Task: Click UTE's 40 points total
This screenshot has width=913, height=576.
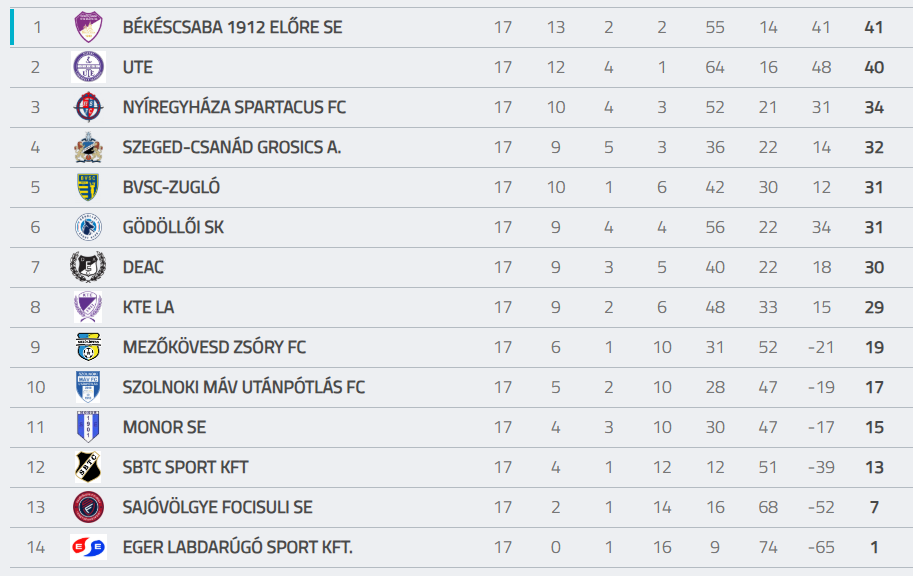Action: [x=874, y=67]
